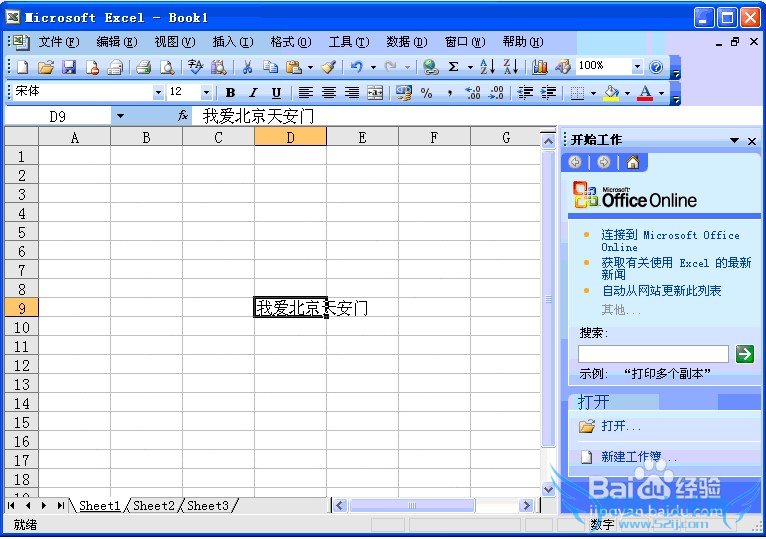Cut selection with scissors icon
This screenshot has width=766, height=539.
(x=247, y=67)
